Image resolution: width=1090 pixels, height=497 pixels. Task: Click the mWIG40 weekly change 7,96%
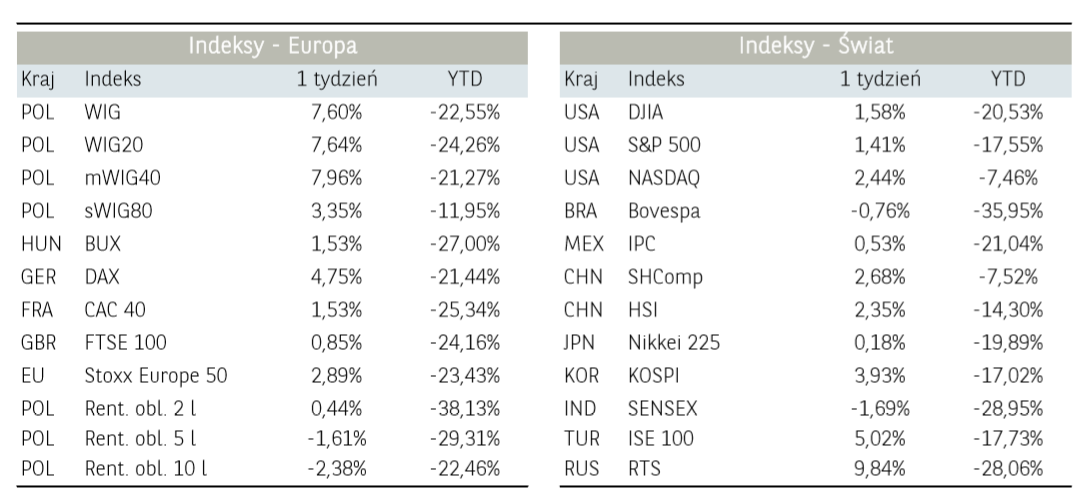point(336,177)
